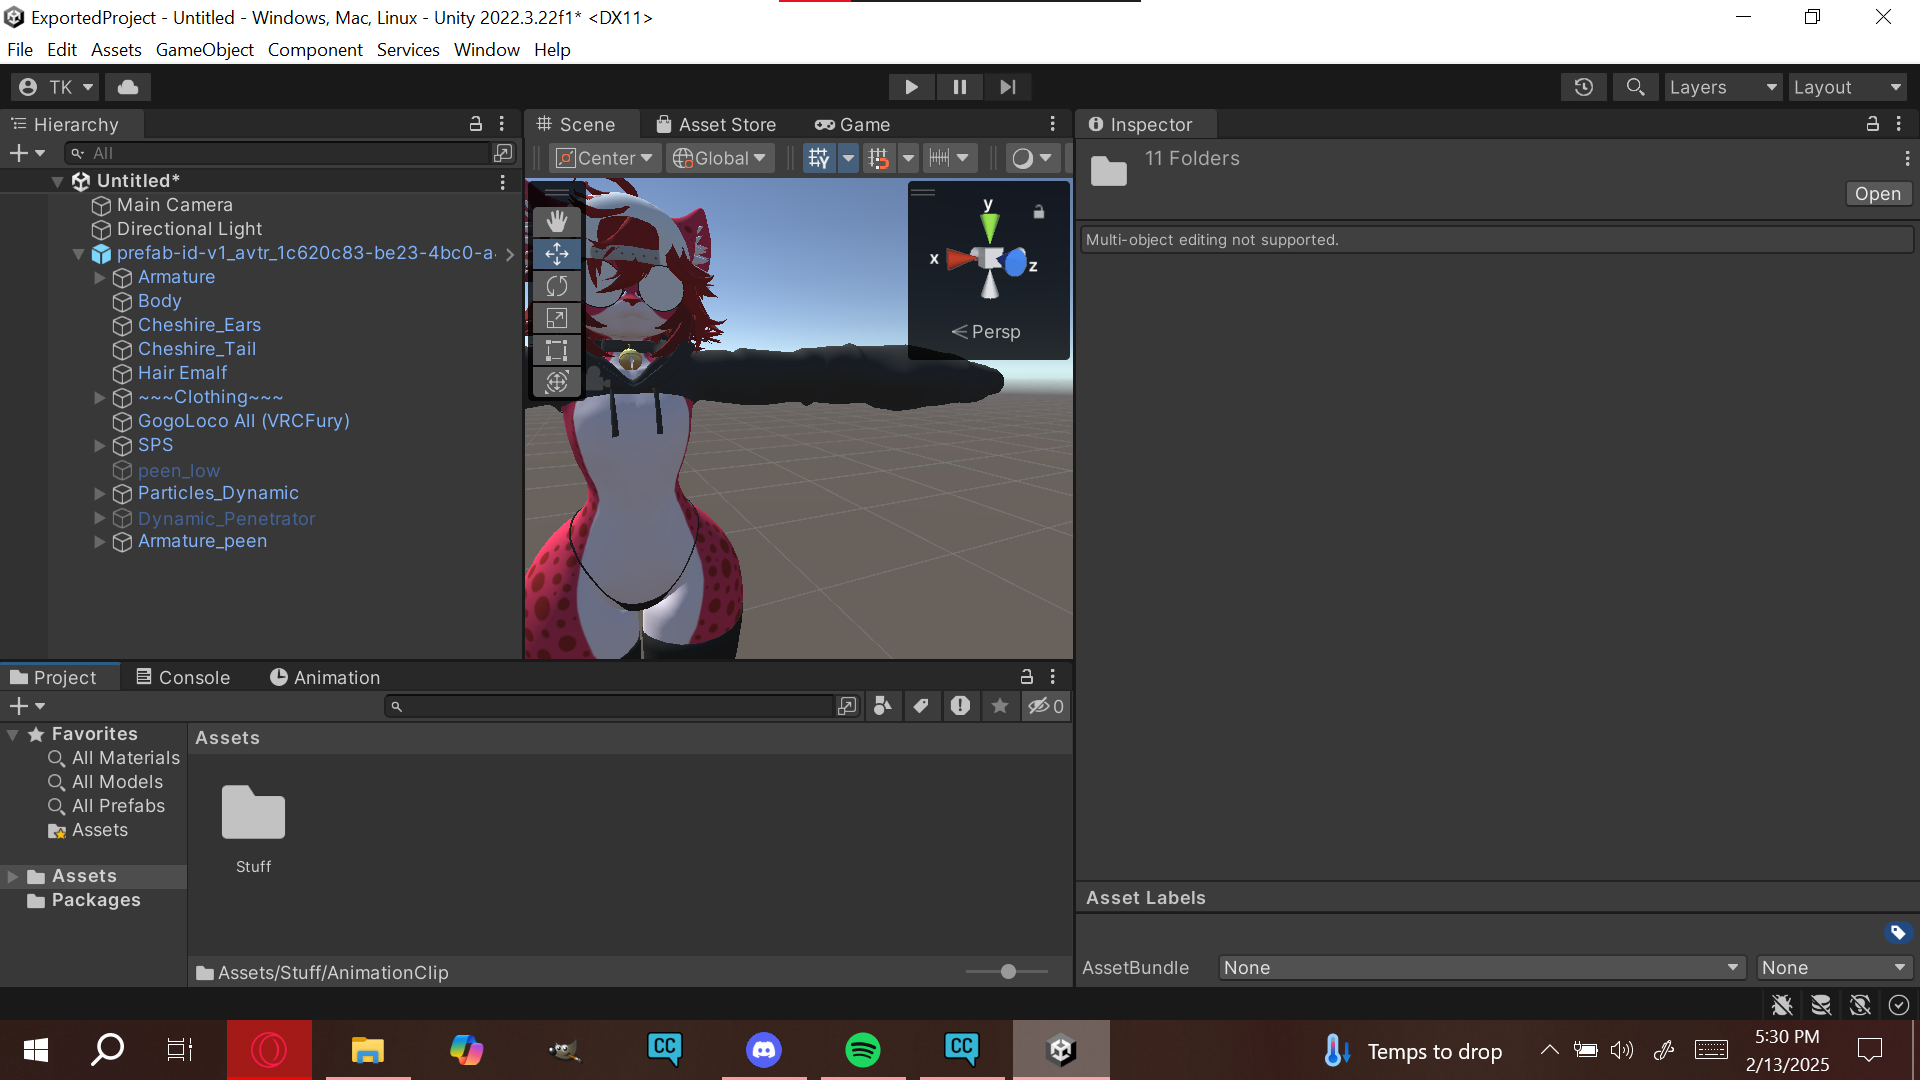Click the Play button

[911, 87]
